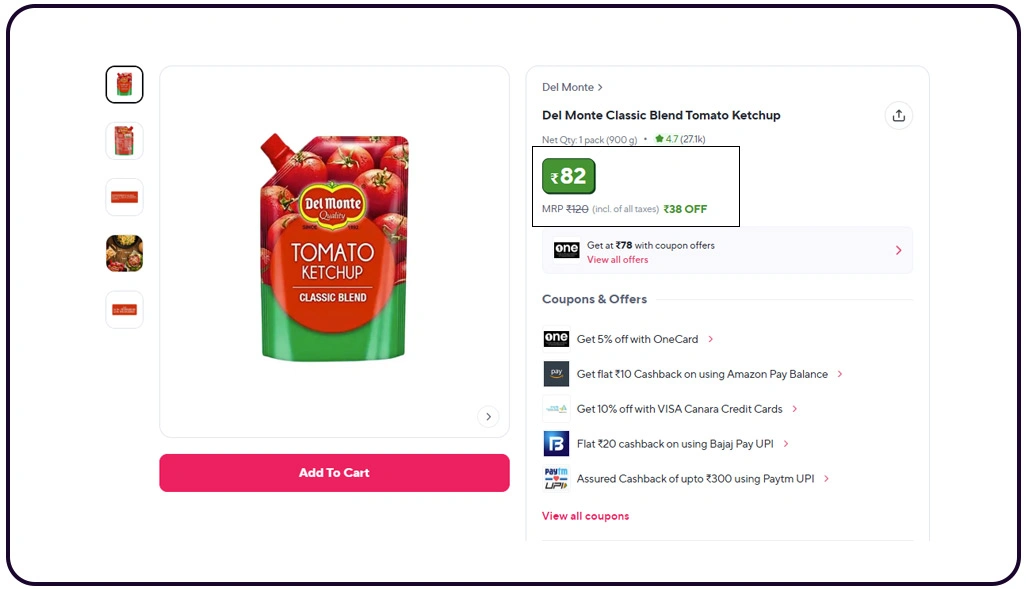Click the green star rating 4.7
1026x589 pixels.
pyautogui.click(x=680, y=139)
